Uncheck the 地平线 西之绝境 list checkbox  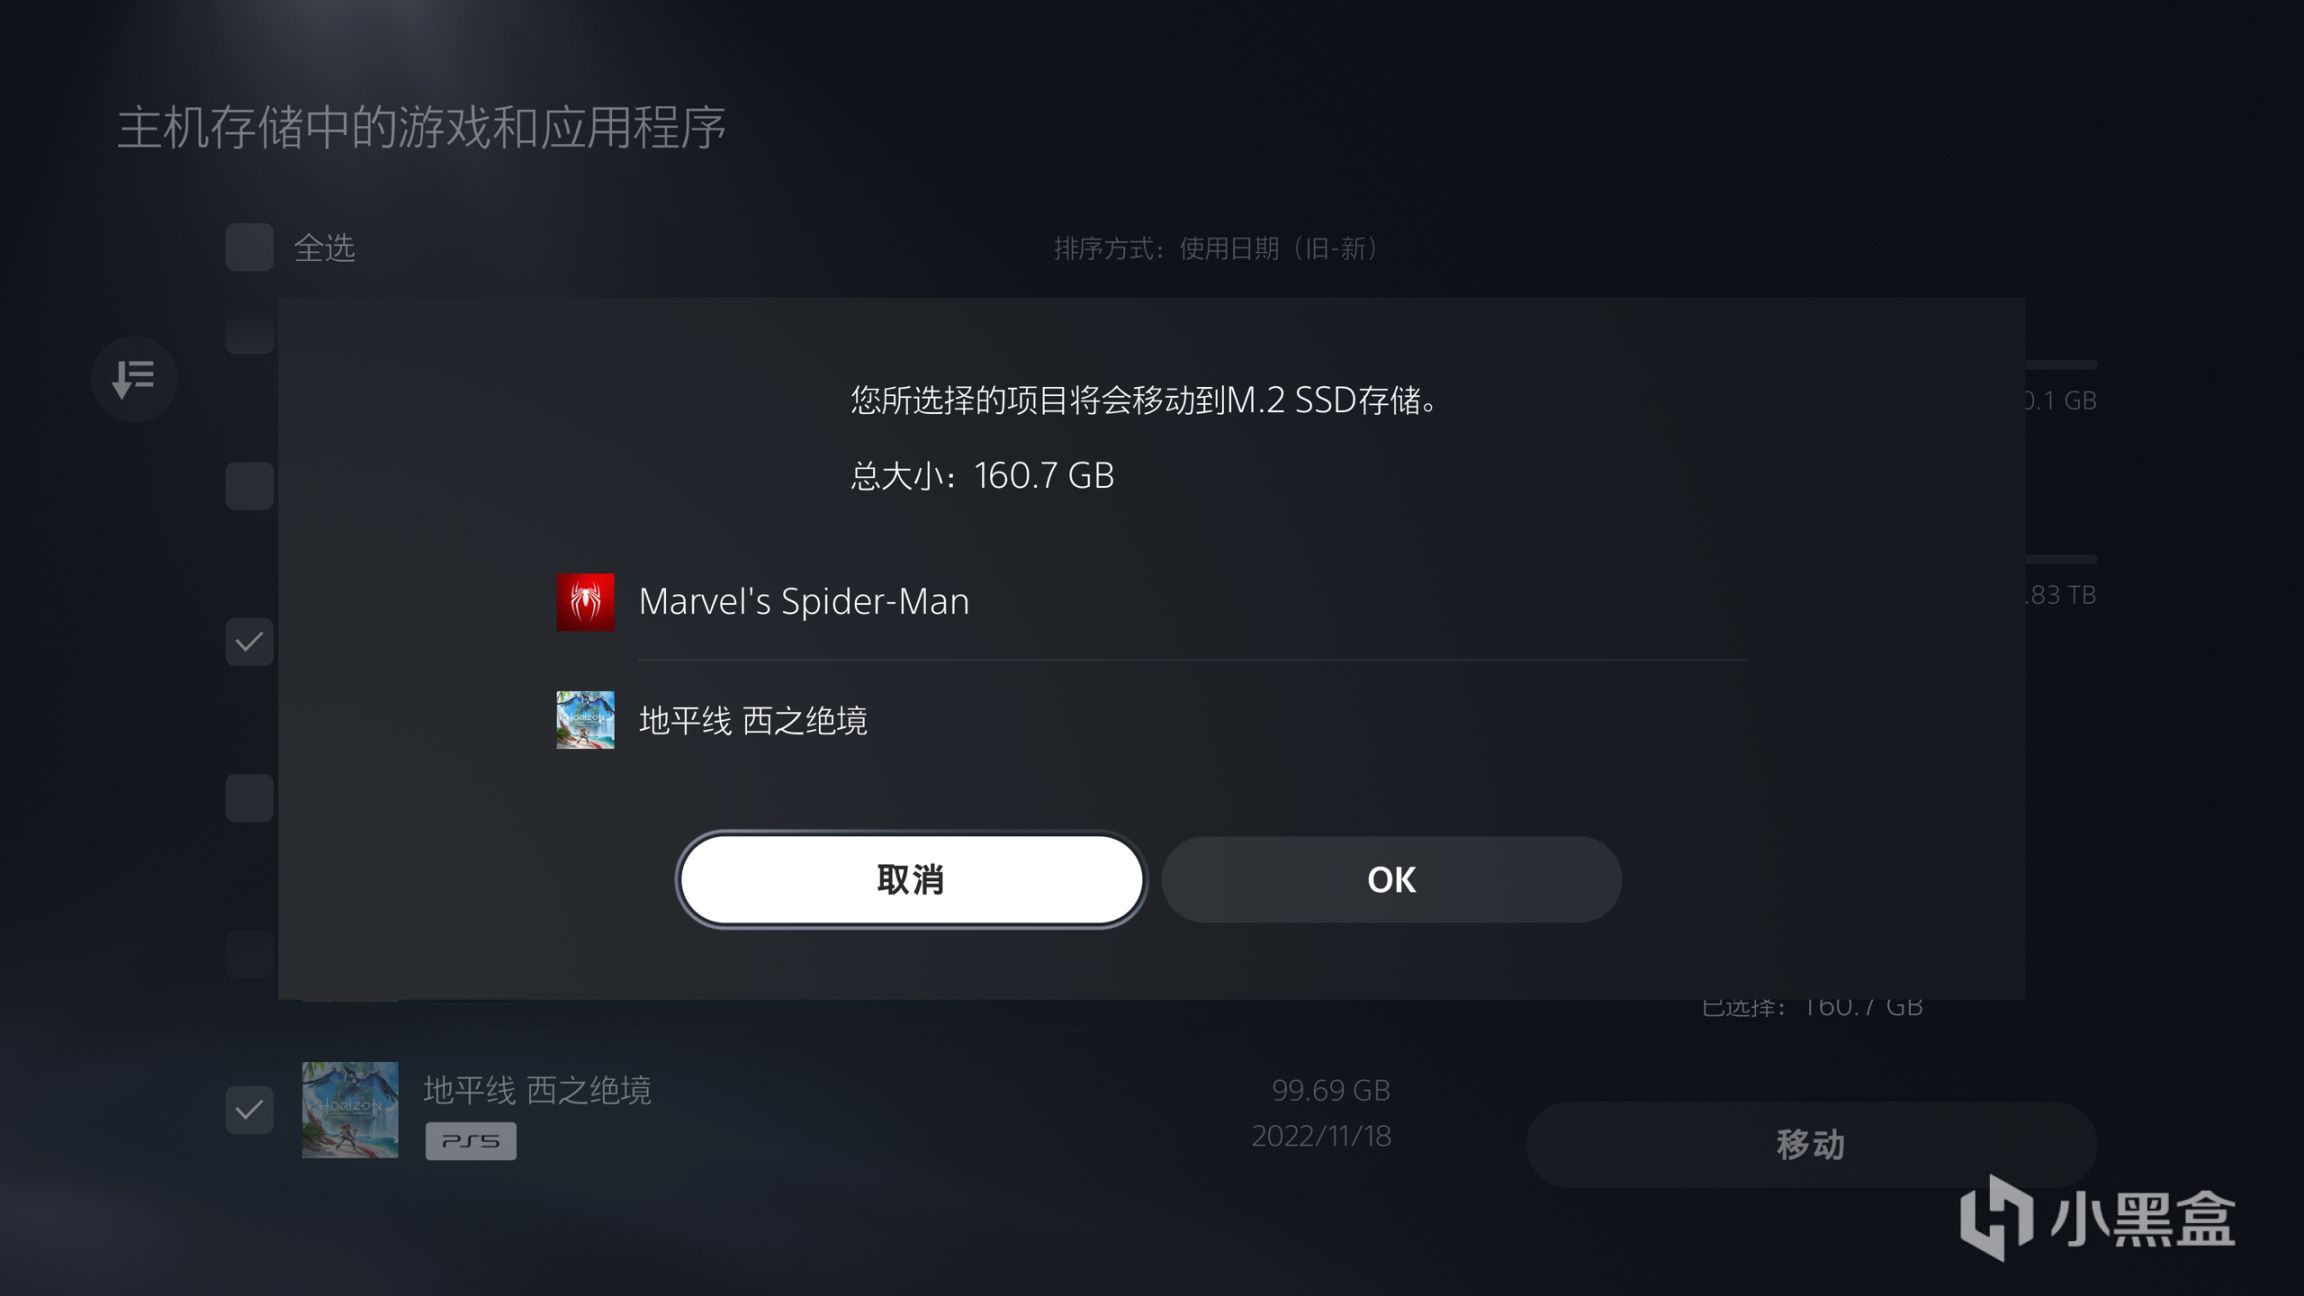249,1110
